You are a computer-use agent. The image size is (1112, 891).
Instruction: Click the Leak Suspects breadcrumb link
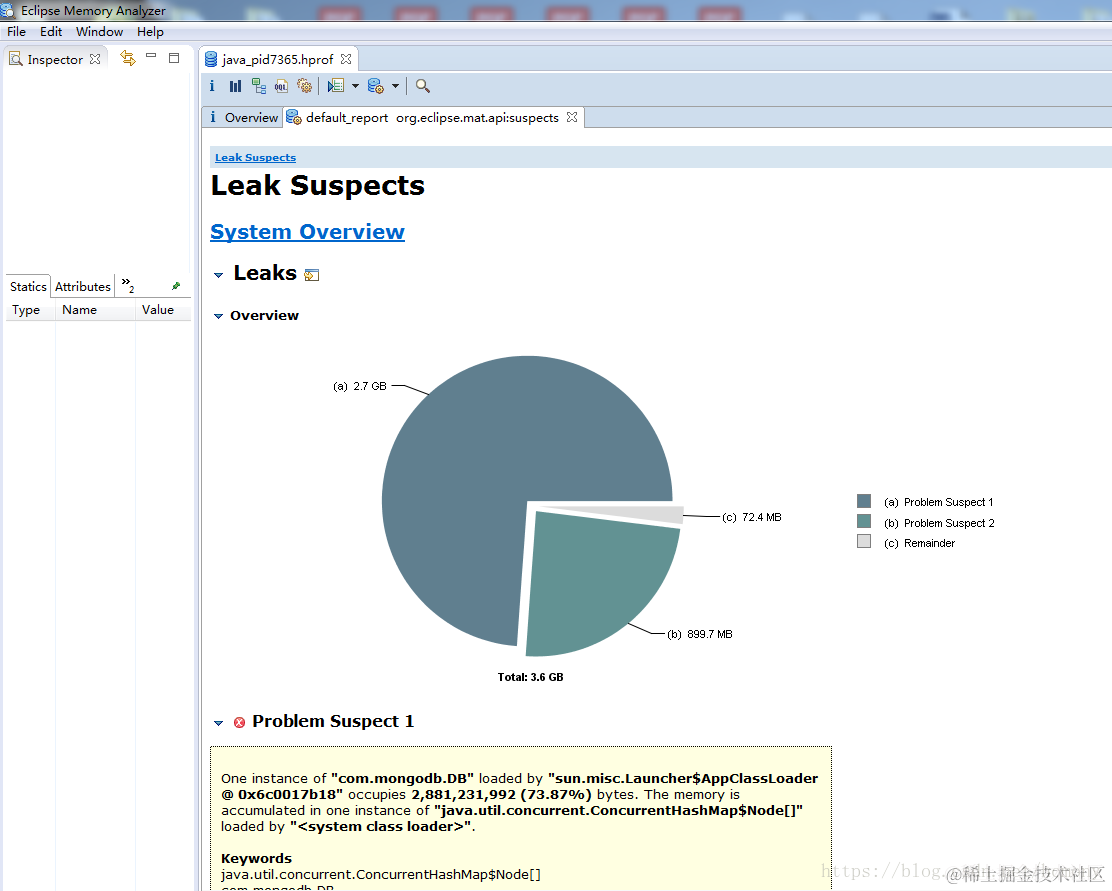(255, 157)
